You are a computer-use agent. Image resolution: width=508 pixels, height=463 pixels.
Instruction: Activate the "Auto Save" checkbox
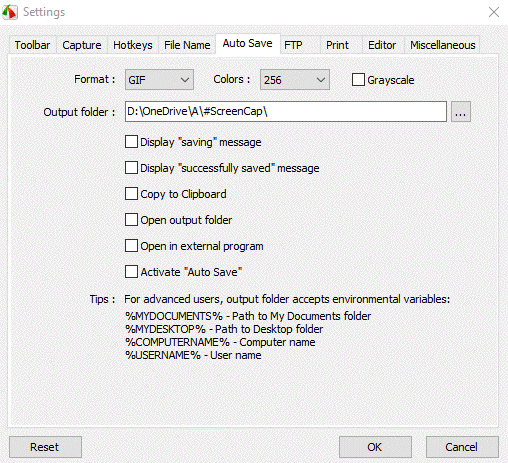[131, 272]
